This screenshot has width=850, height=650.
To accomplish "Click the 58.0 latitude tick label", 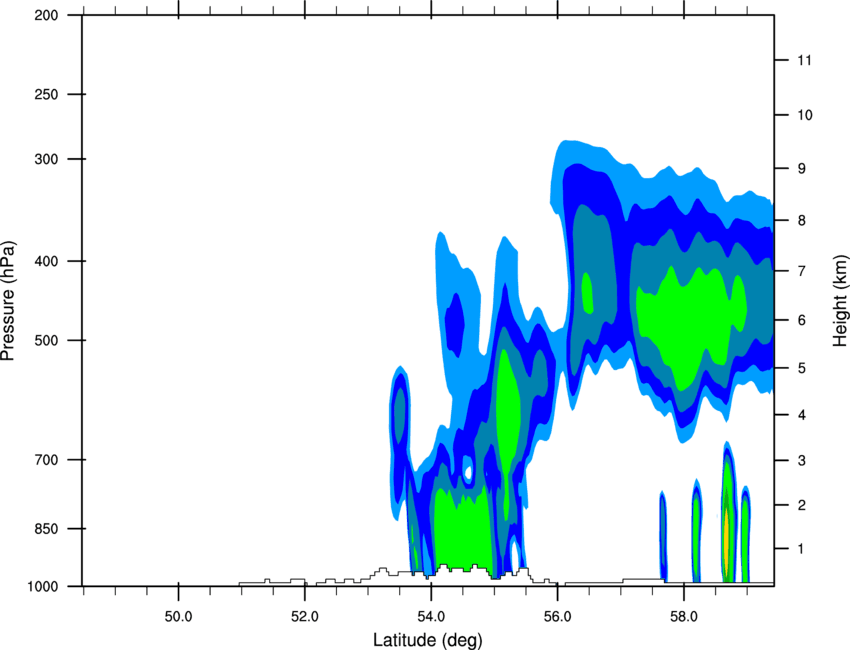I will (x=684, y=617).
